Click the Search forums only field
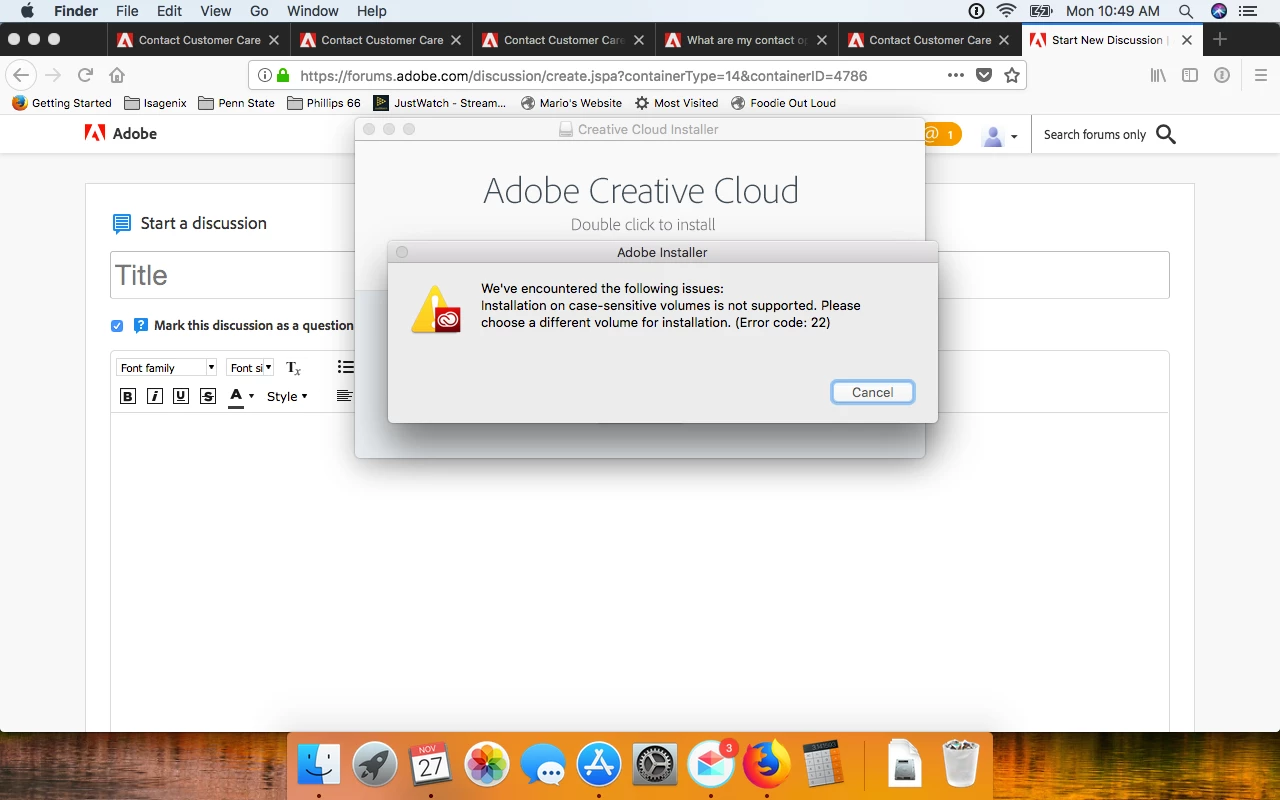1280x800 pixels. (x=1094, y=134)
